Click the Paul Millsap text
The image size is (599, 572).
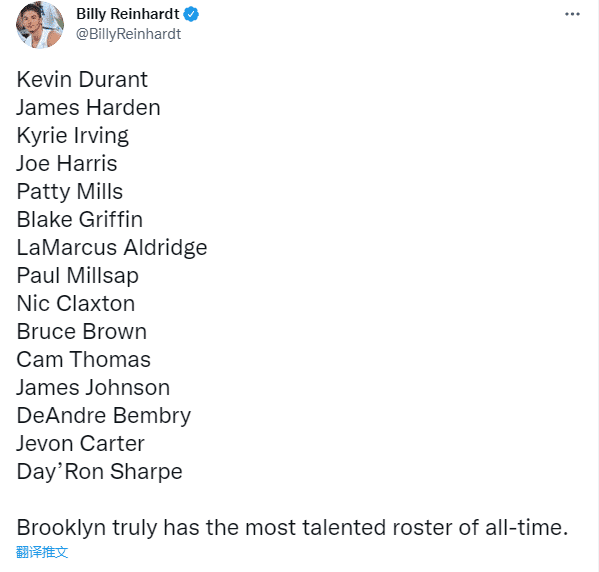point(78,275)
